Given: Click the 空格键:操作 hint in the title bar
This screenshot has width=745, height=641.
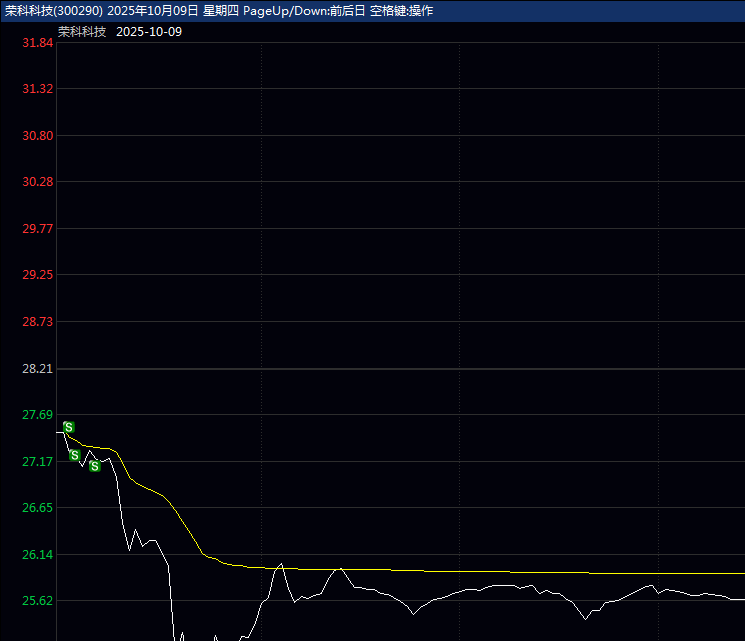Looking at the screenshot, I should coord(394,10).
